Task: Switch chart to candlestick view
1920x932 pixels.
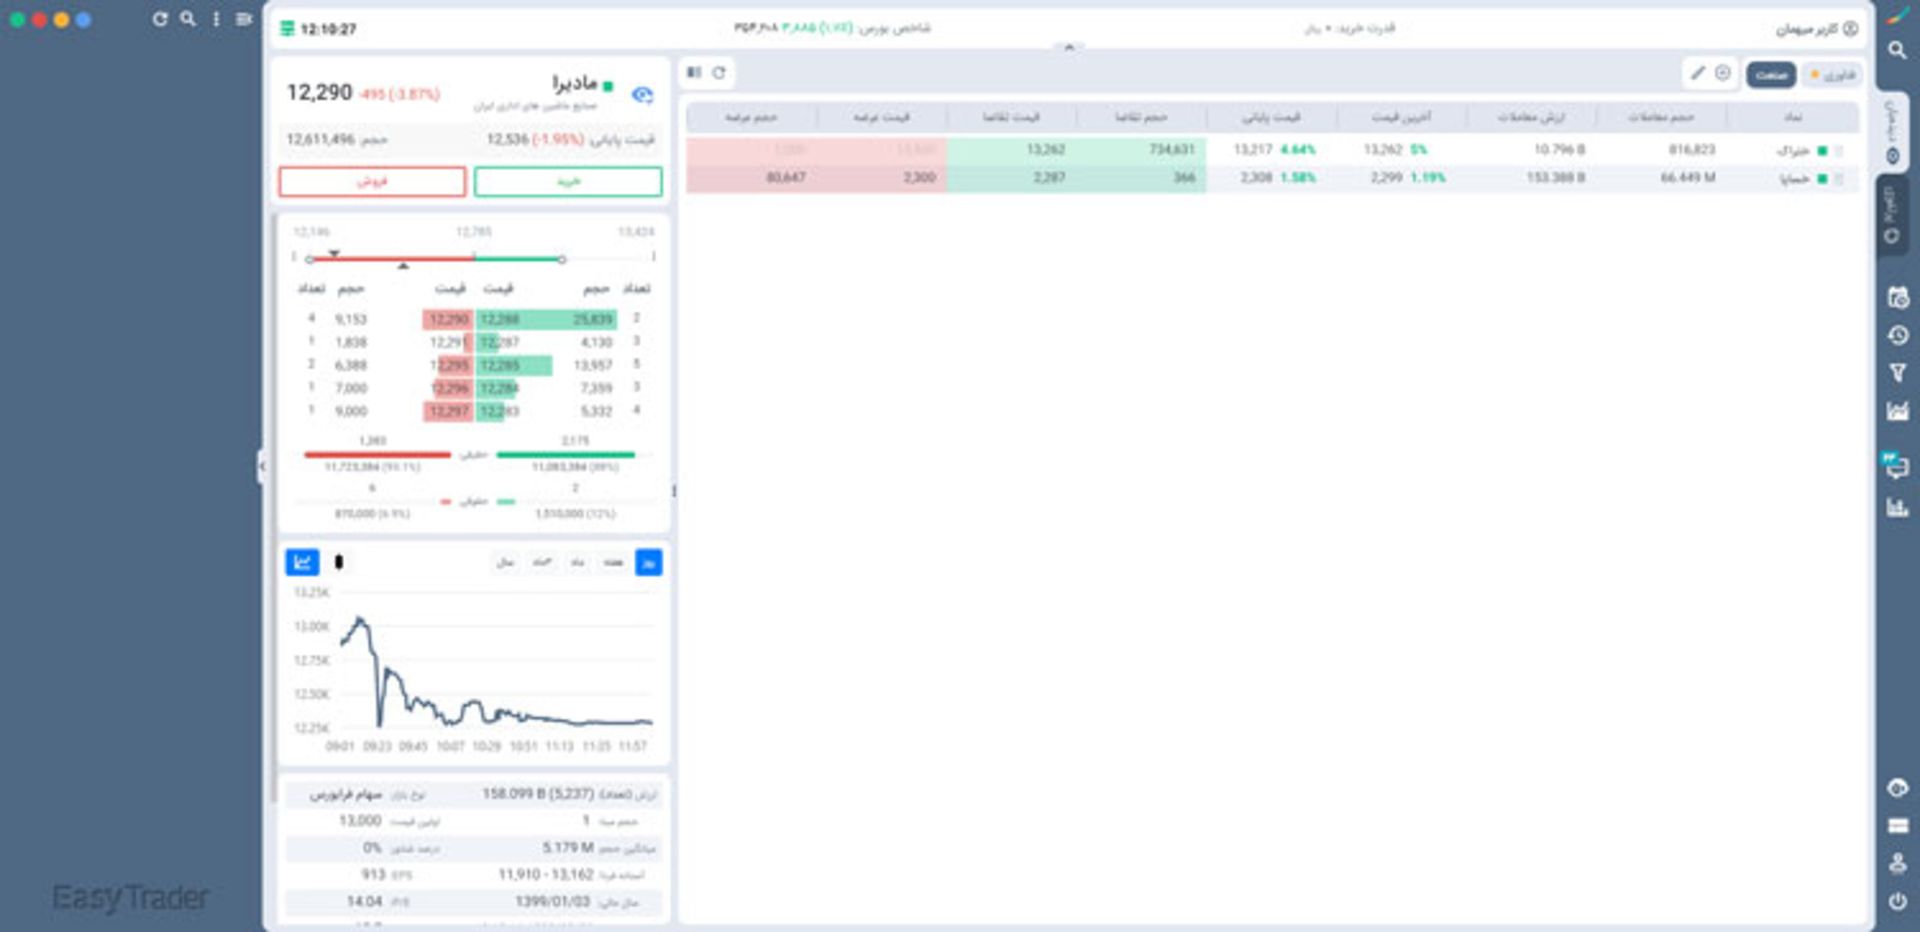Action: point(339,562)
